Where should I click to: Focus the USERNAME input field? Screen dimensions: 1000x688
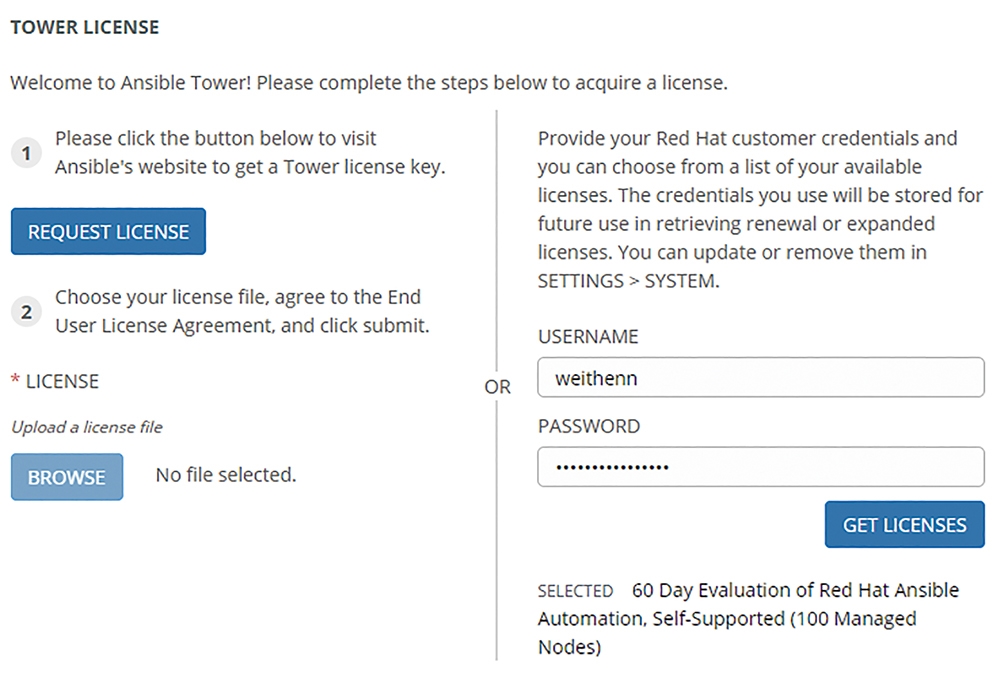tap(761, 377)
